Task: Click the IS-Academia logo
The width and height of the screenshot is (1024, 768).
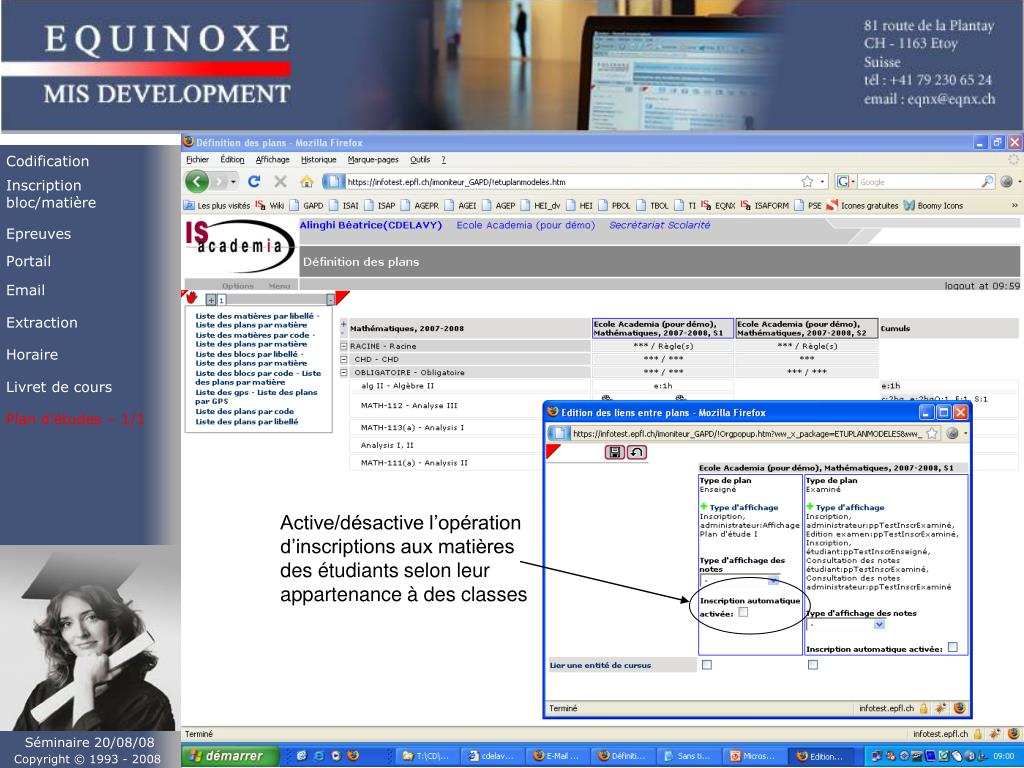Action: pyautogui.click(x=239, y=246)
